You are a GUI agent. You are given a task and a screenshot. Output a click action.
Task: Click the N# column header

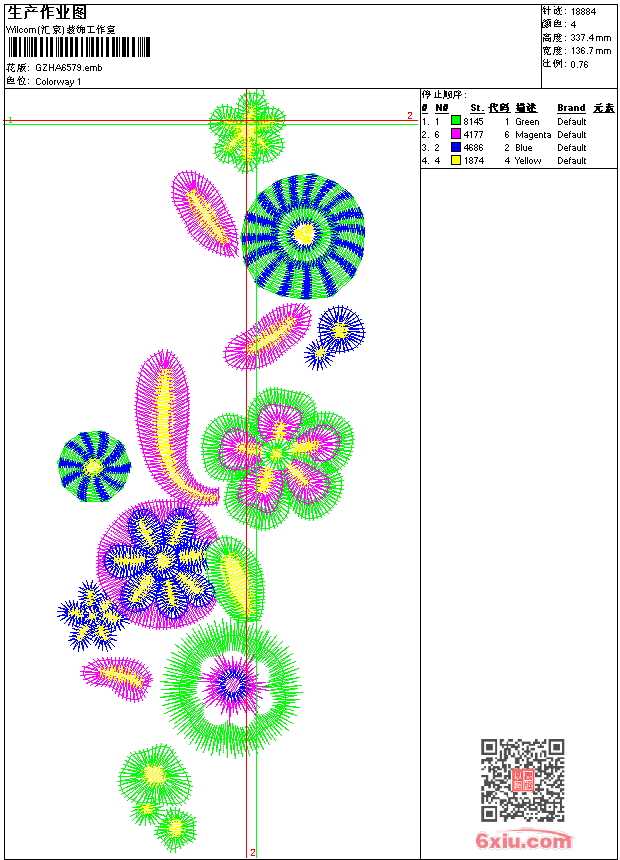(442, 108)
